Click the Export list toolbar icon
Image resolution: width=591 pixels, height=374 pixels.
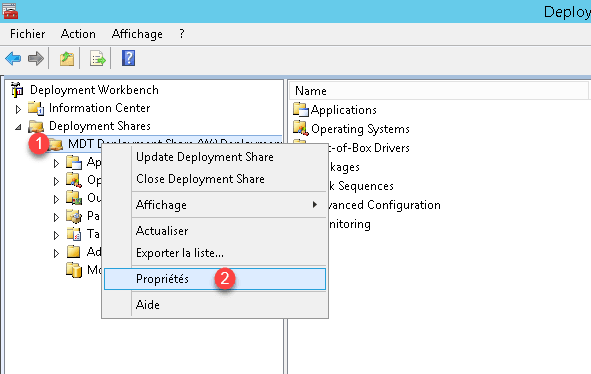tap(98, 58)
